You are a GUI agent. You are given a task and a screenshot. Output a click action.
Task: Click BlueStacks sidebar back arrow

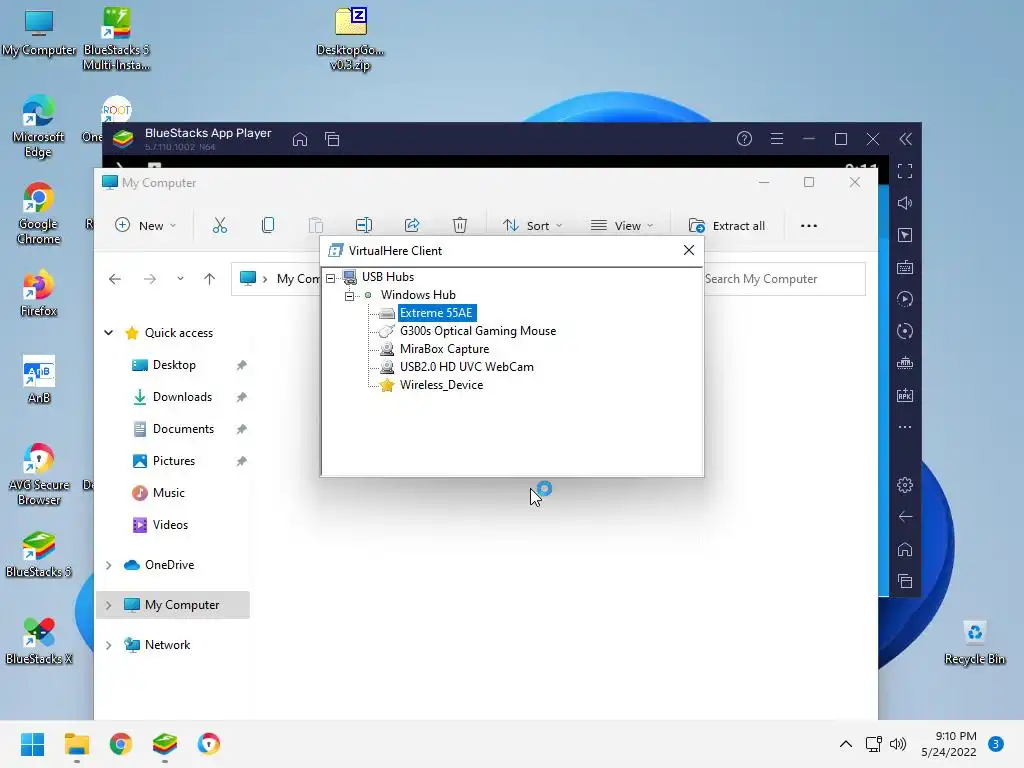pyautogui.click(x=904, y=517)
